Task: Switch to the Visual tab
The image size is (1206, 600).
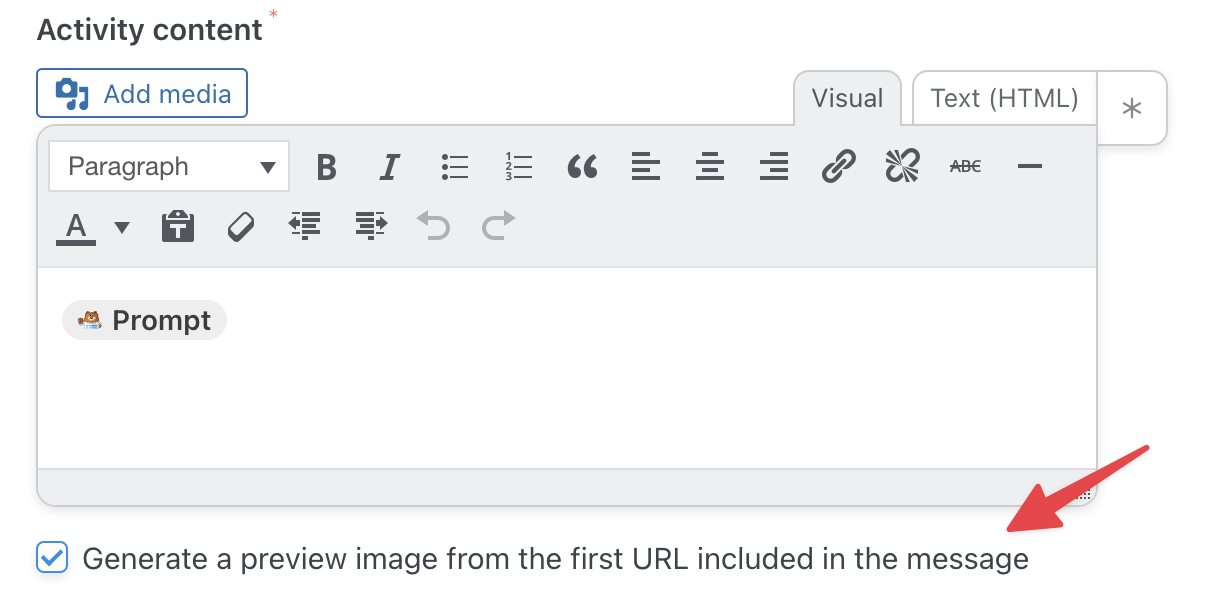Action: pyautogui.click(x=847, y=98)
